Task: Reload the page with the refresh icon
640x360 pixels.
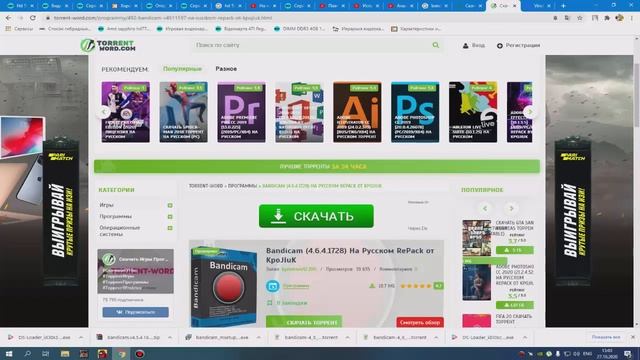Action: point(33,18)
